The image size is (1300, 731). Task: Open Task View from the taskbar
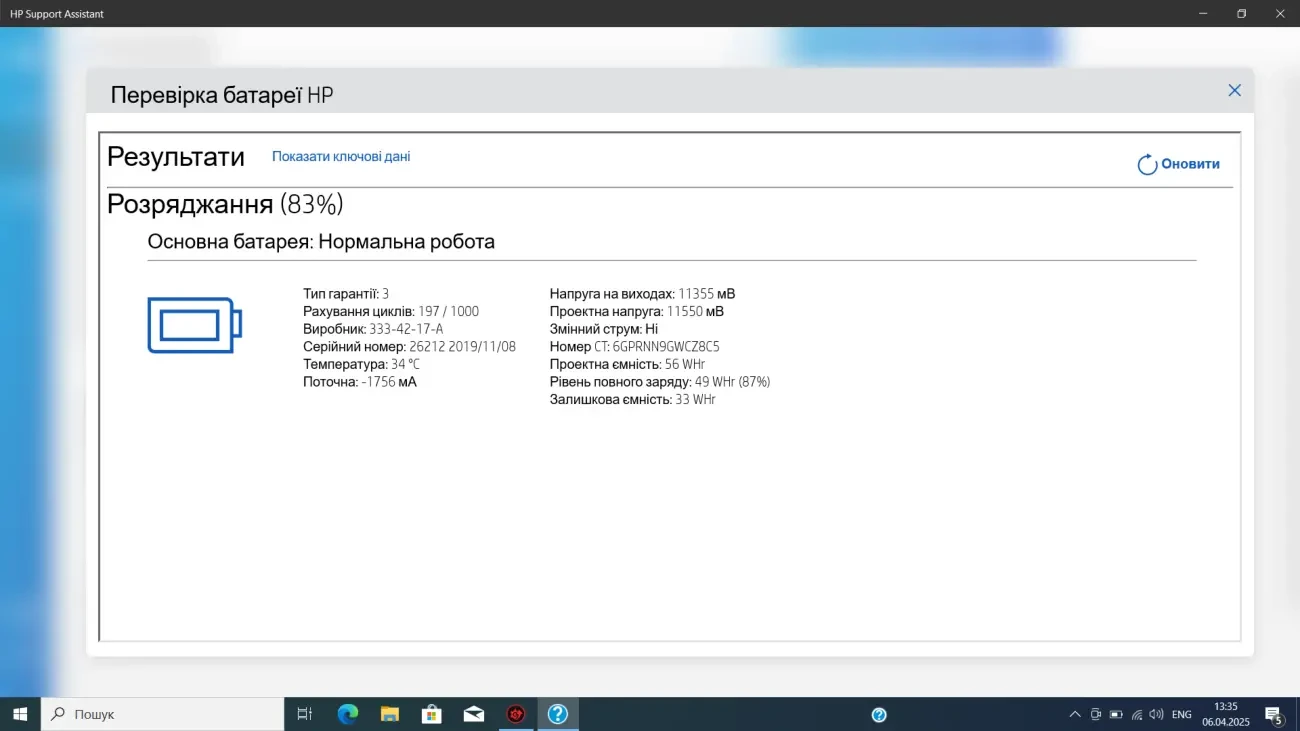coord(305,714)
